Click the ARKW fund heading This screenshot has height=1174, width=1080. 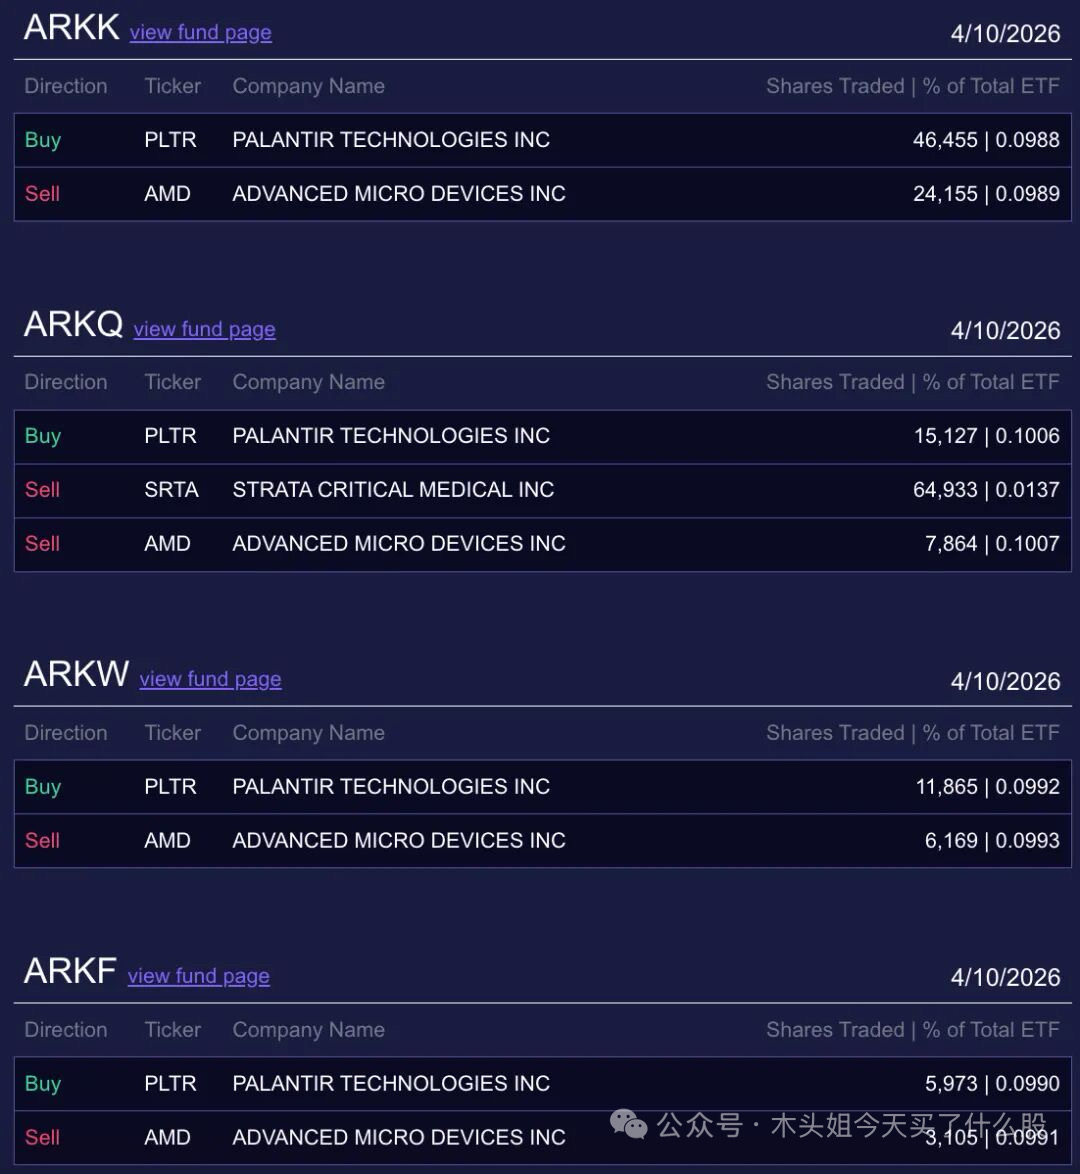point(76,675)
